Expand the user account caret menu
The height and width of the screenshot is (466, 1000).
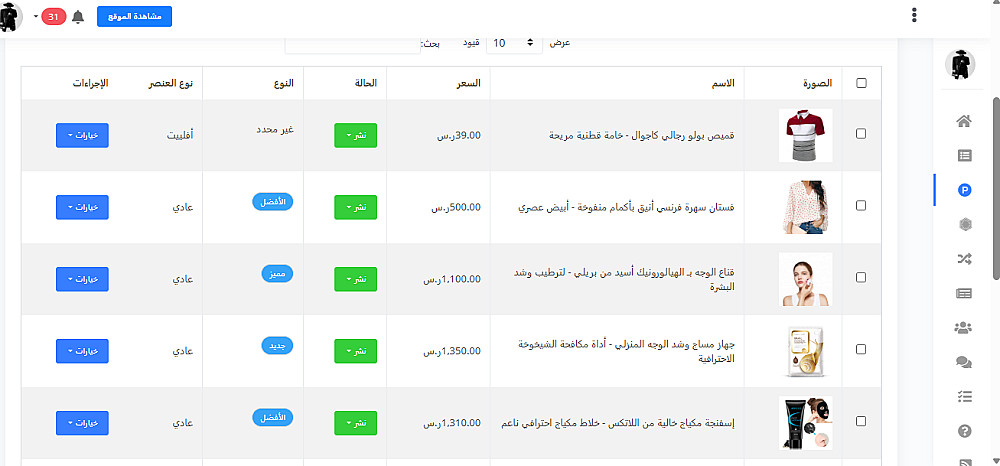[35, 15]
